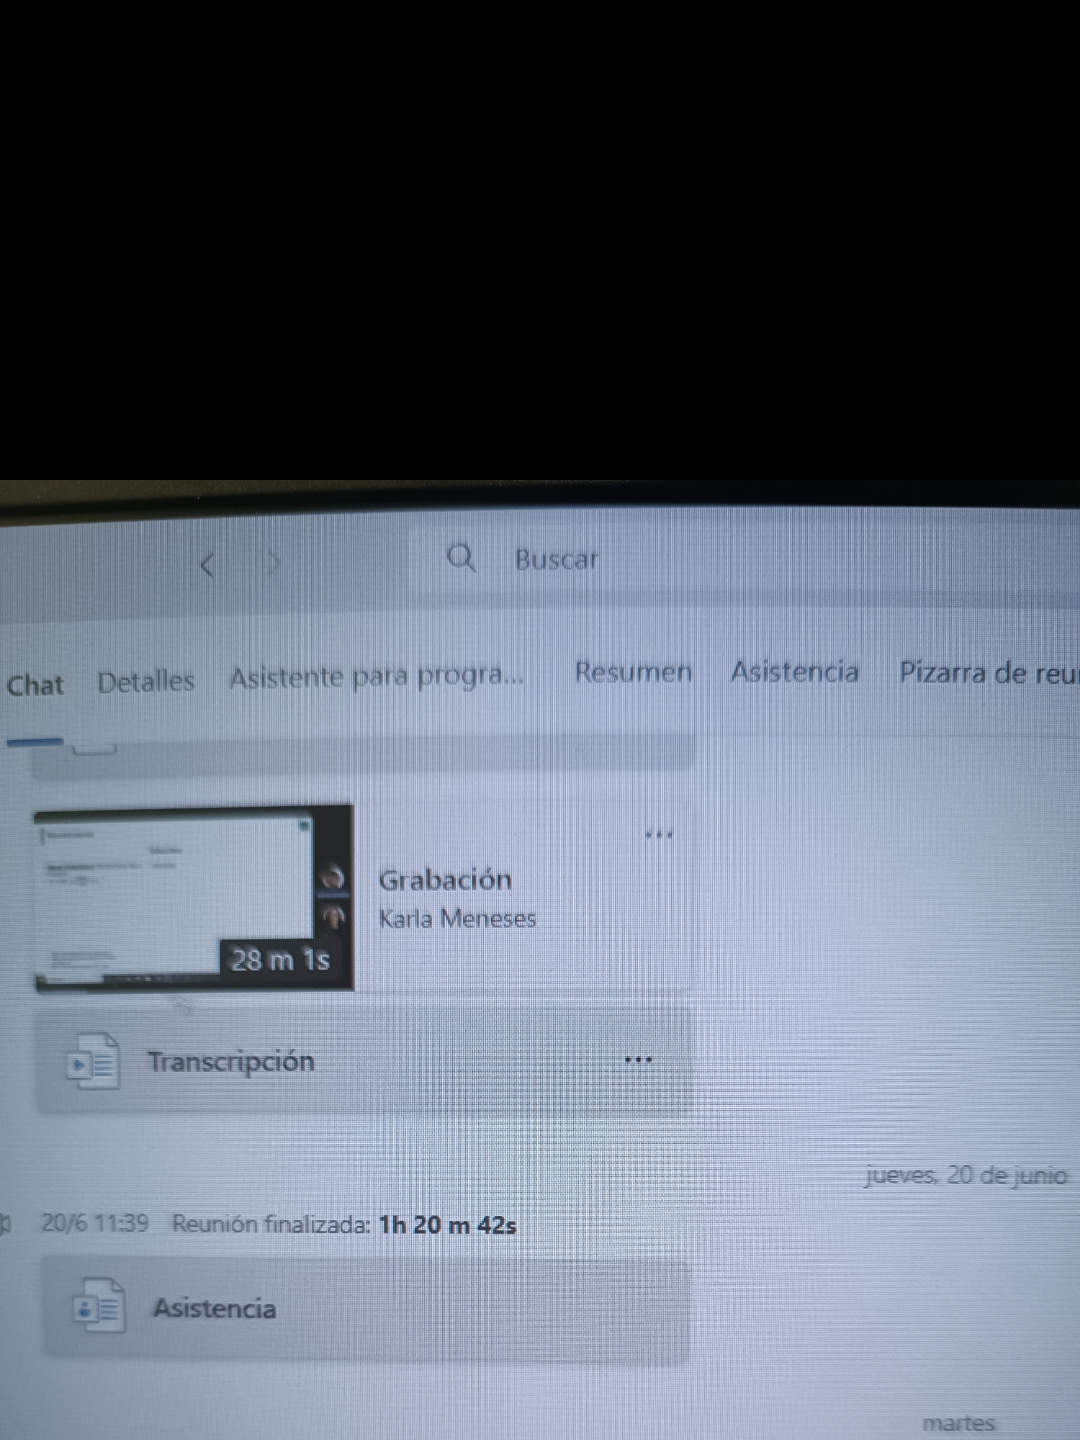The height and width of the screenshot is (1440, 1080).
Task: Open the Asistencia report card label
Action: pyautogui.click(x=215, y=1309)
